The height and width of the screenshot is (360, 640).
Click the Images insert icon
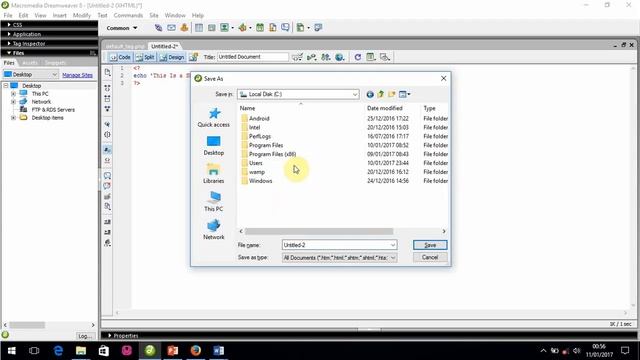click(224, 28)
